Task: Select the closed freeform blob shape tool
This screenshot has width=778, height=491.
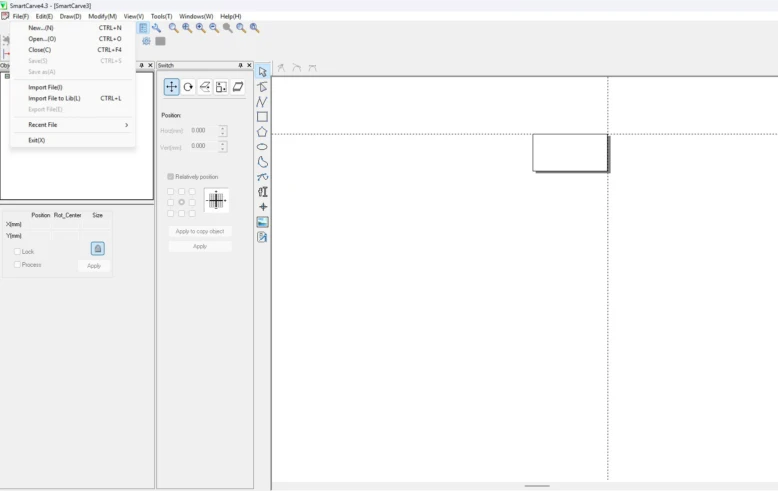Action: pos(262,162)
